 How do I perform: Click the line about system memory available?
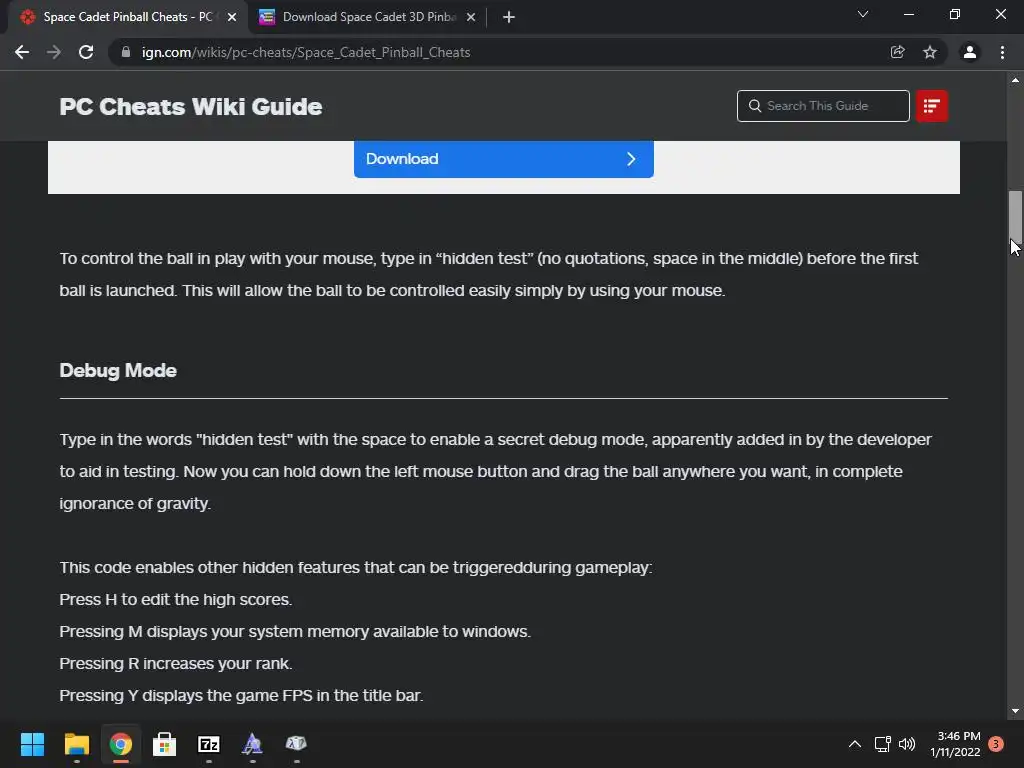(295, 632)
